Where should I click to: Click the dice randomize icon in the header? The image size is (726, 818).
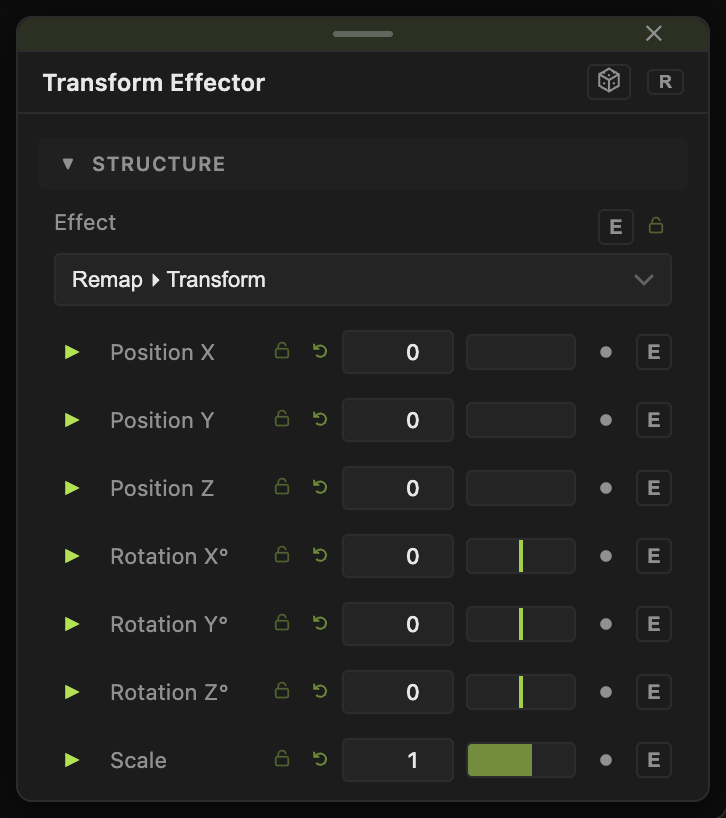point(609,82)
